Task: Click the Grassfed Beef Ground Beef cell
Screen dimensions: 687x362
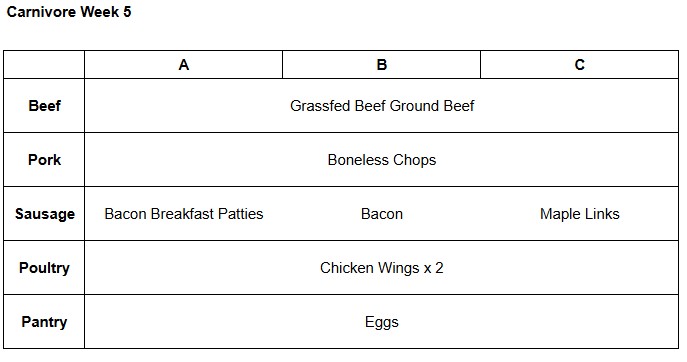Action: click(382, 106)
